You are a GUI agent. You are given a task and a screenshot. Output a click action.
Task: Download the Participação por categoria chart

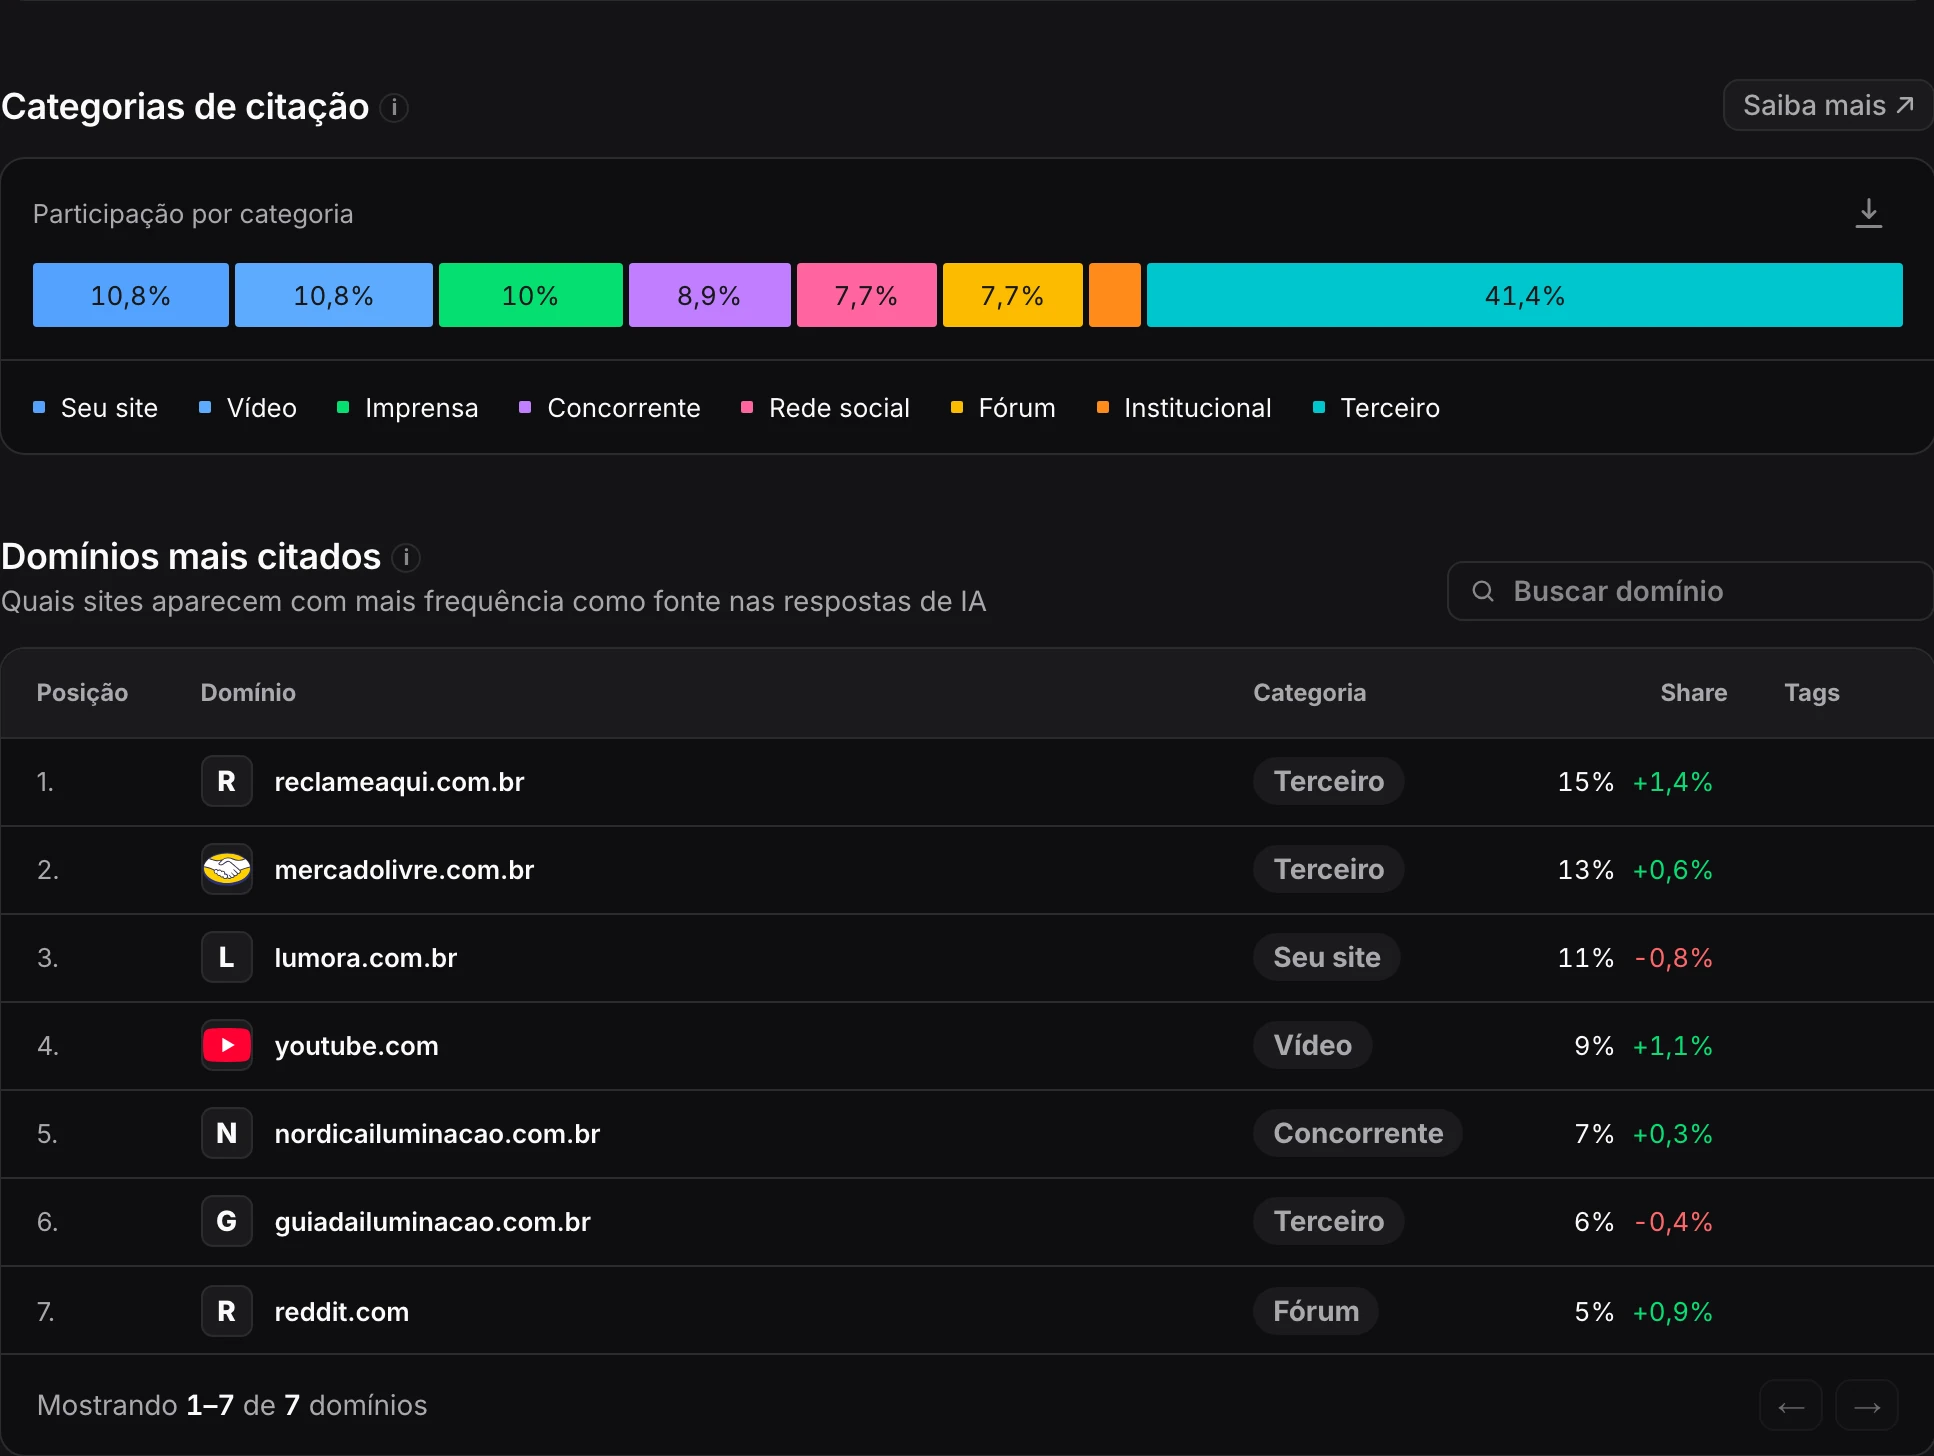[1868, 213]
